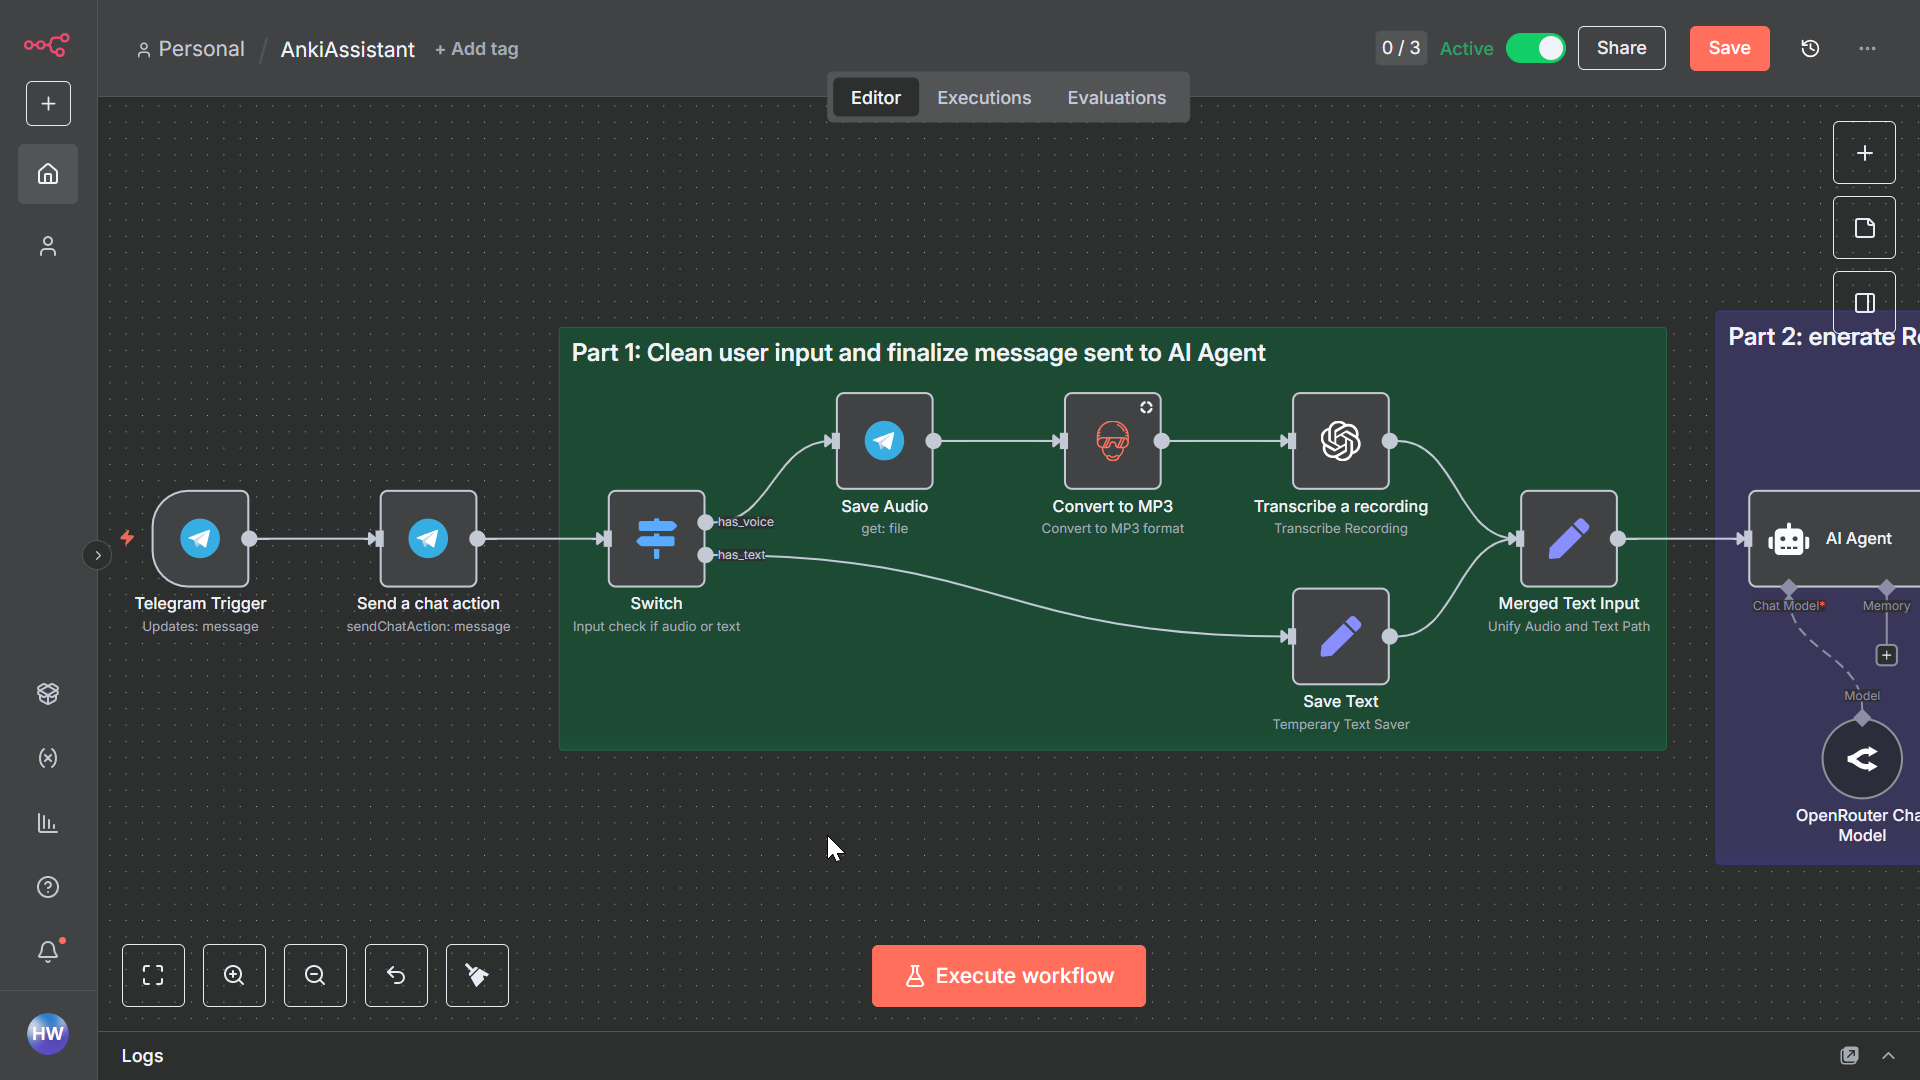
Task: Open Variables icon in left sidebar
Action: point(48,758)
